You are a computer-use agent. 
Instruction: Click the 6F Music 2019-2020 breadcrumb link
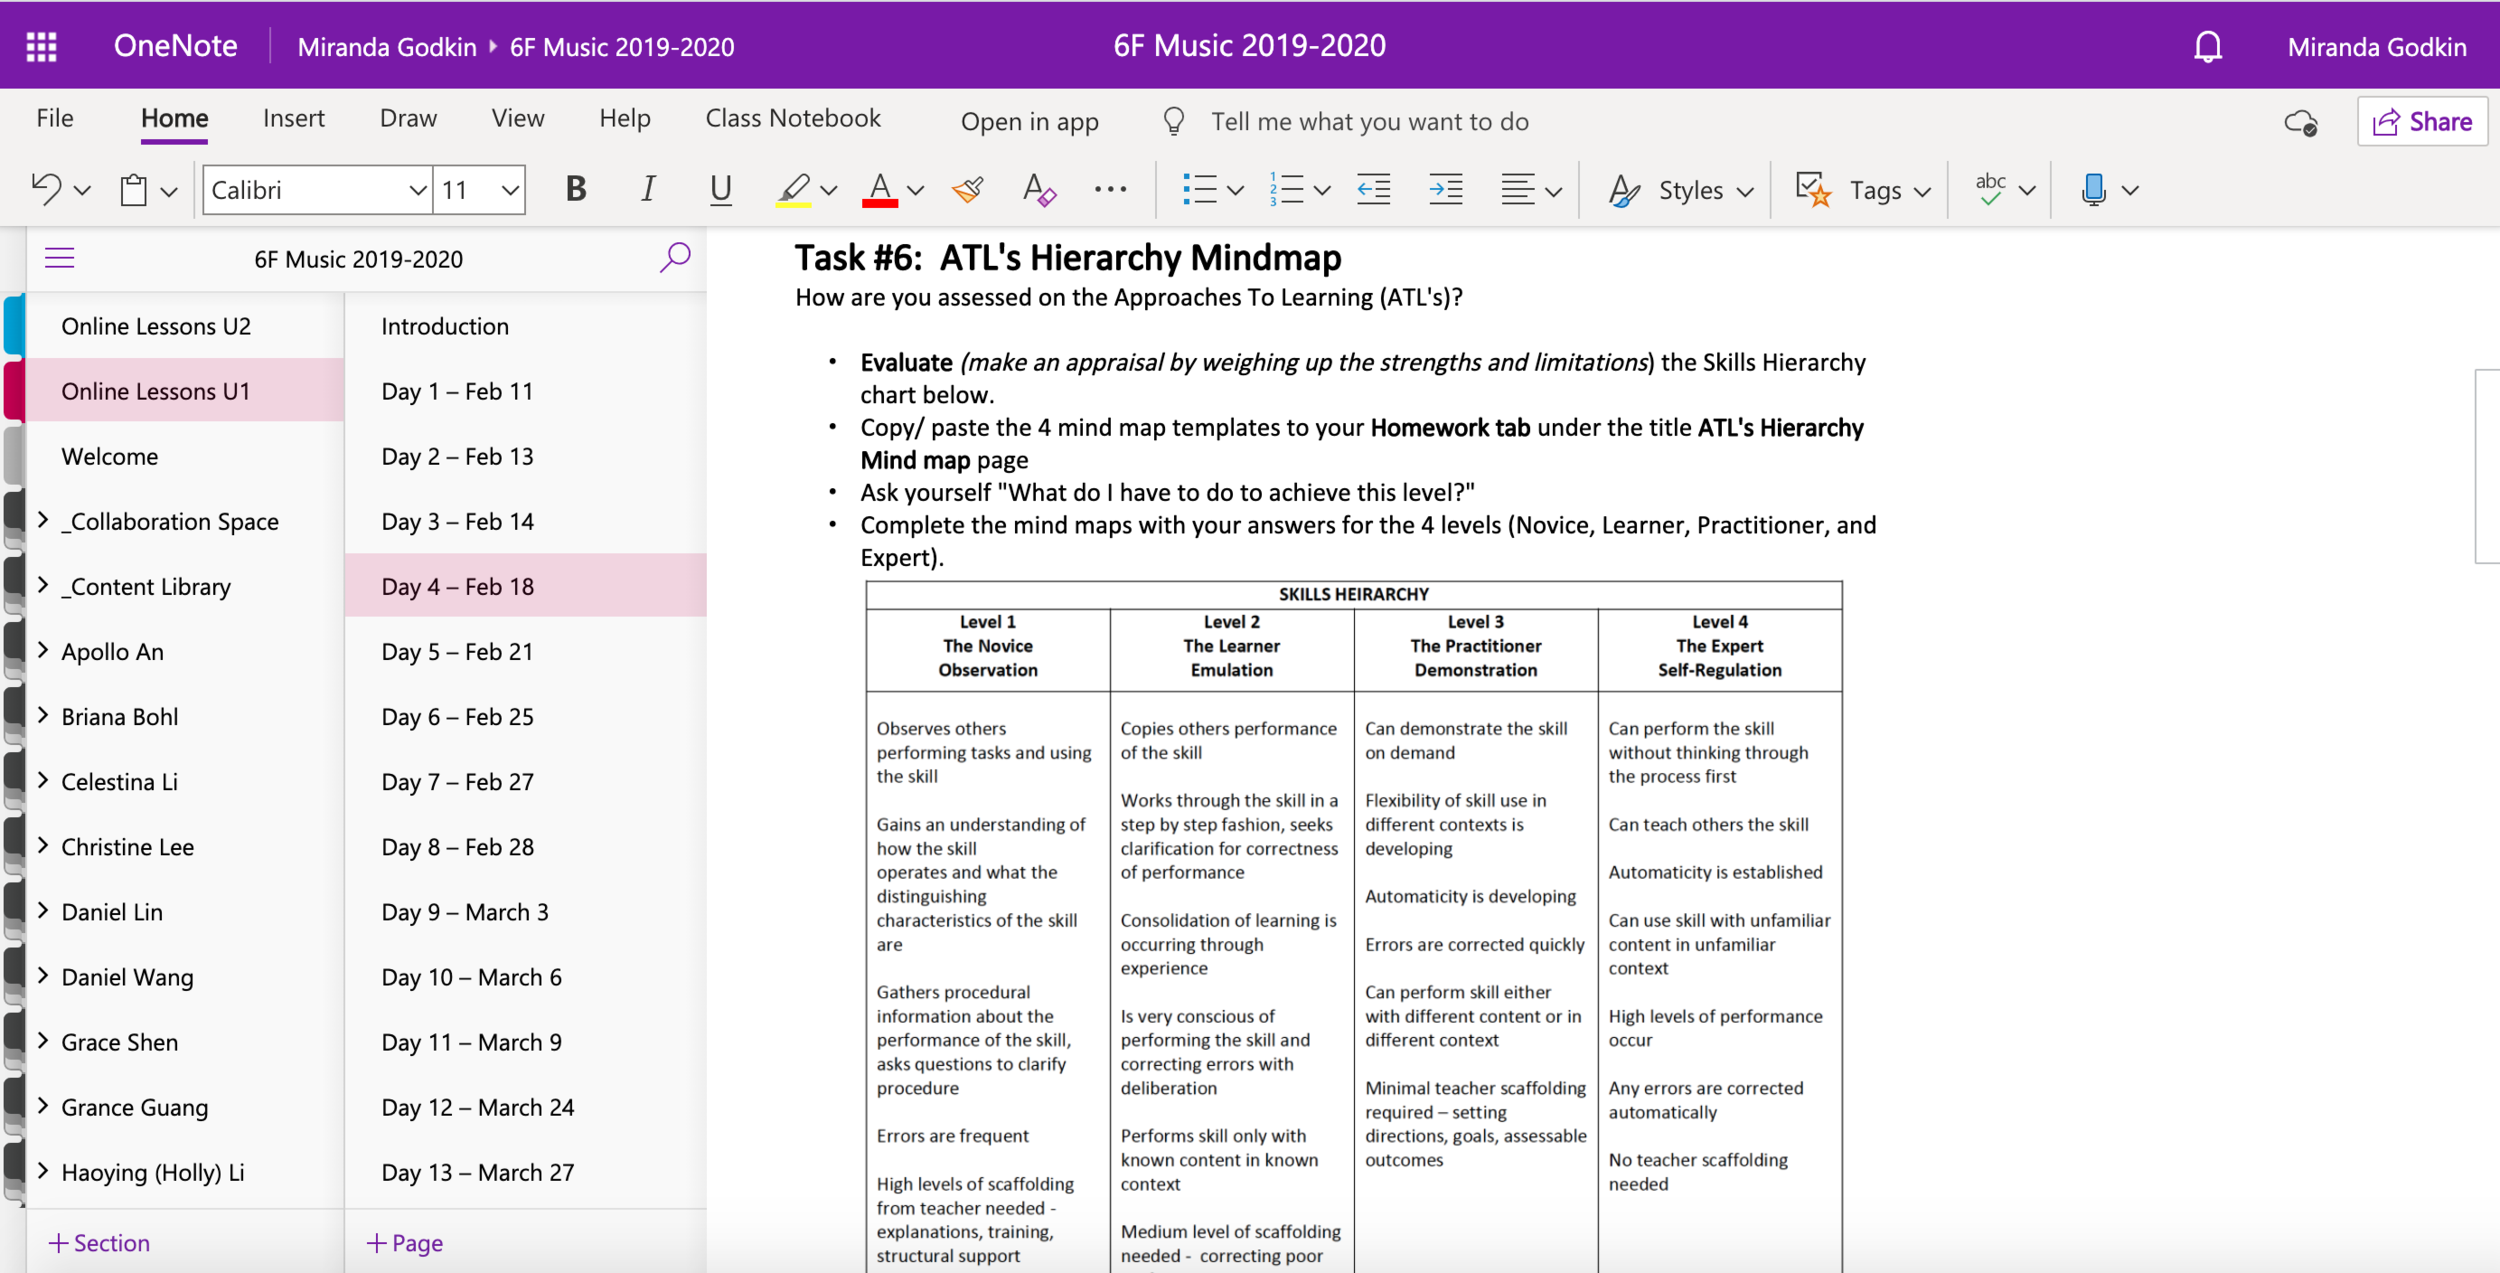click(x=622, y=47)
